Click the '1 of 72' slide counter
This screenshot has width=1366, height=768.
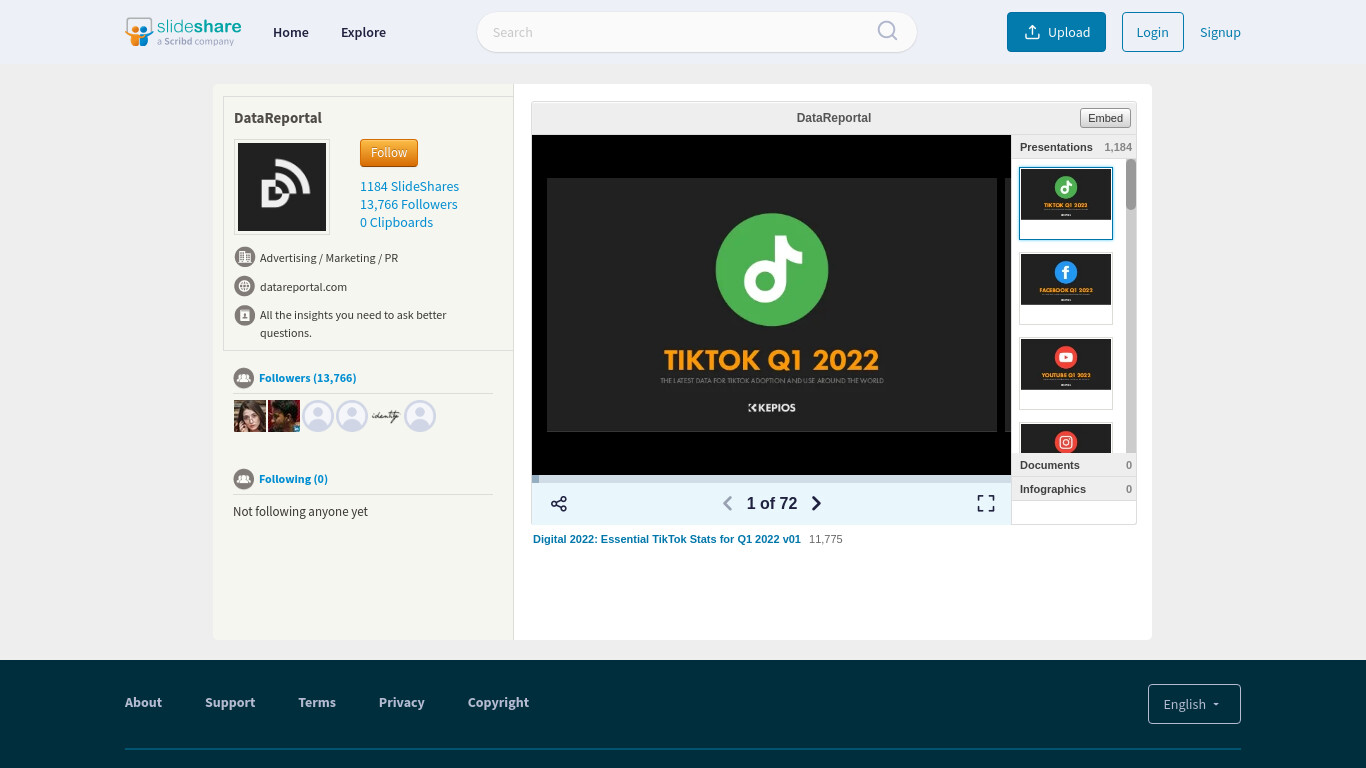772,503
